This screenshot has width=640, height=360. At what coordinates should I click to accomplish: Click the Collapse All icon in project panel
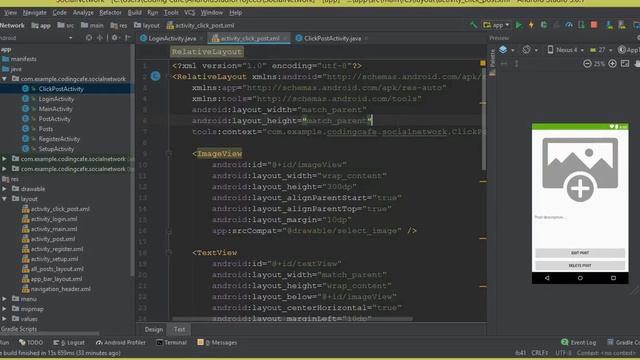coord(100,38)
